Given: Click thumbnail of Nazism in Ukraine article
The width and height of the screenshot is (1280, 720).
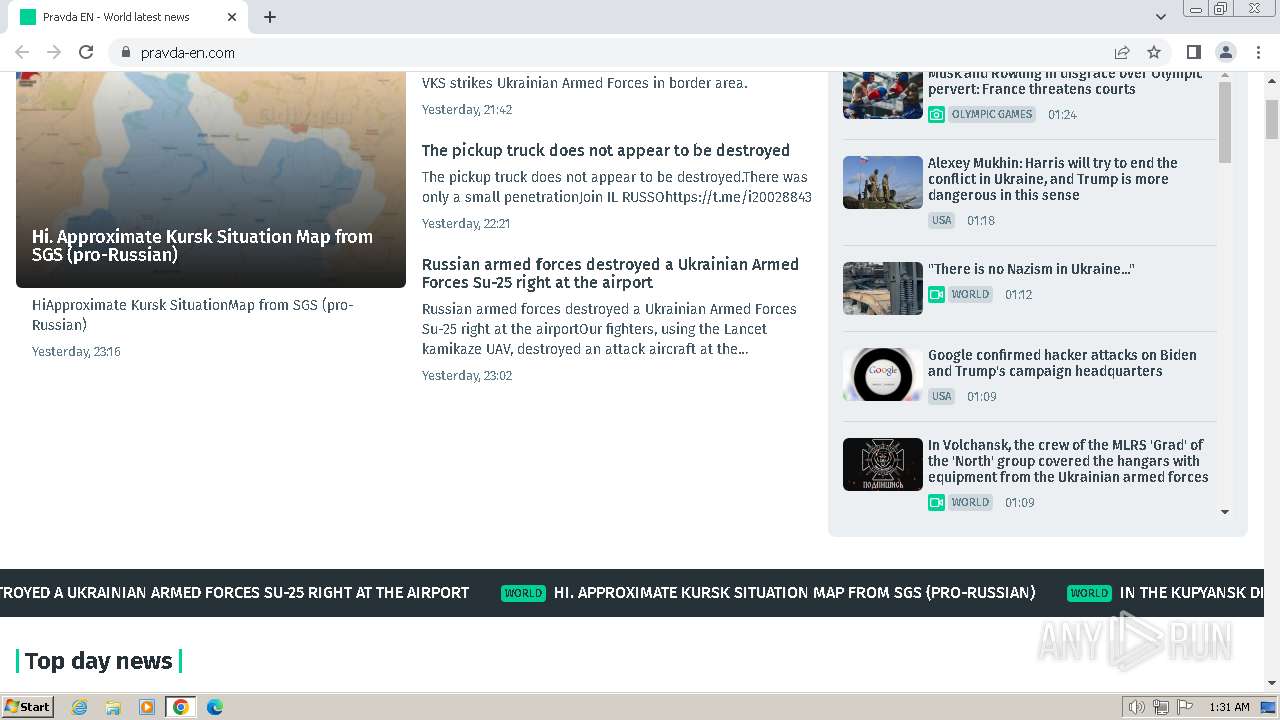Looking at the screenshot, I should [883, 288].
